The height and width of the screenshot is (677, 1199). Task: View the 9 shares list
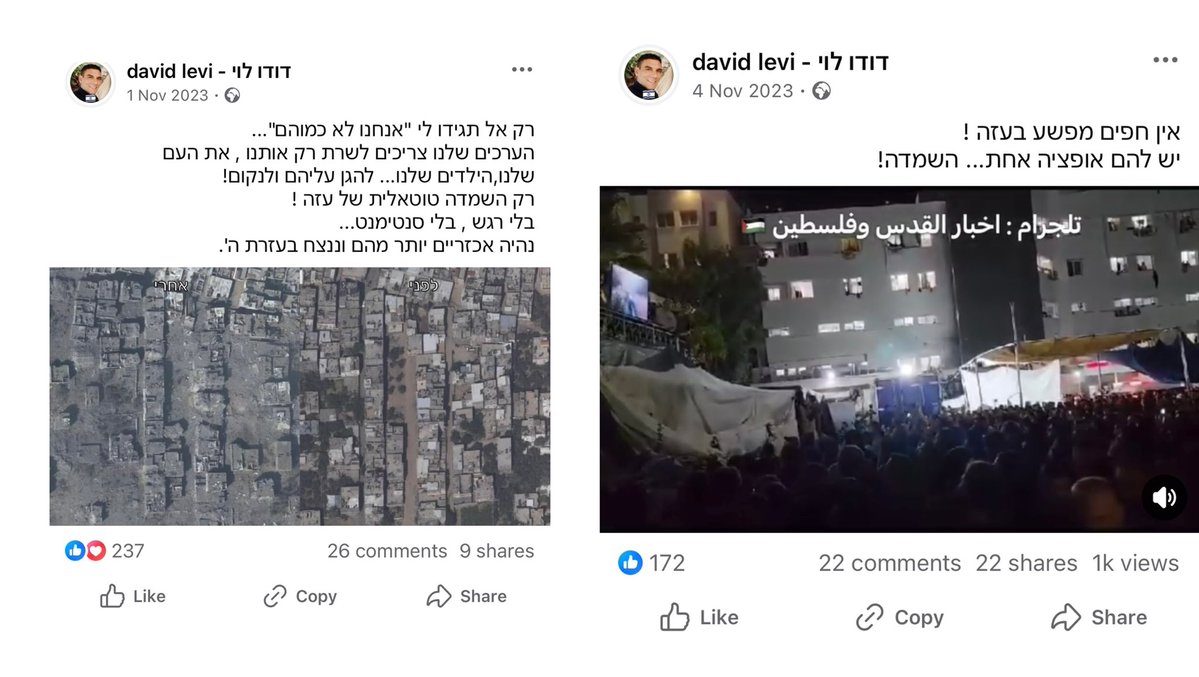click(496, 551)
